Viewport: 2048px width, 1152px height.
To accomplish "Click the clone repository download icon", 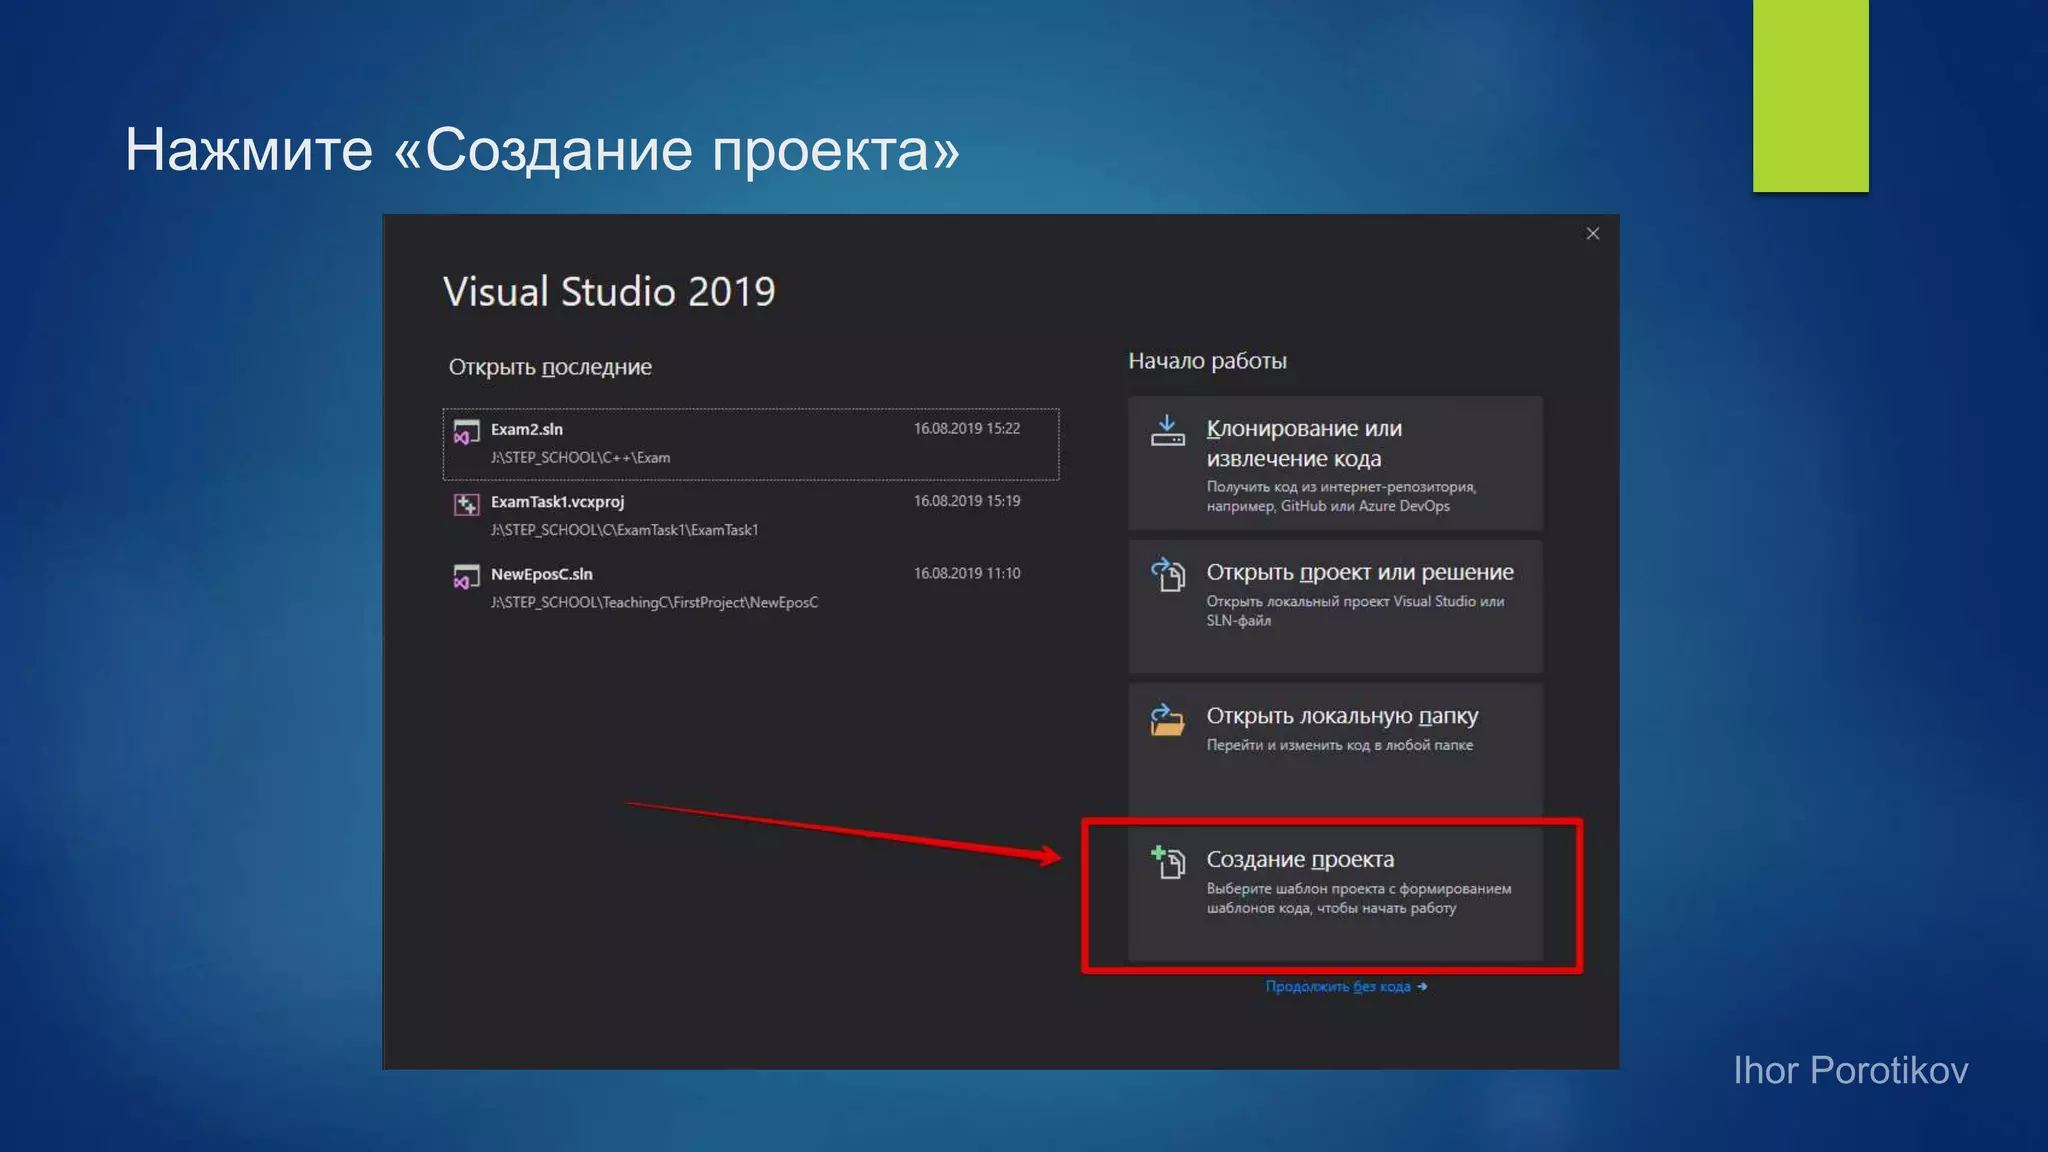I will [x=1167, y=431].
